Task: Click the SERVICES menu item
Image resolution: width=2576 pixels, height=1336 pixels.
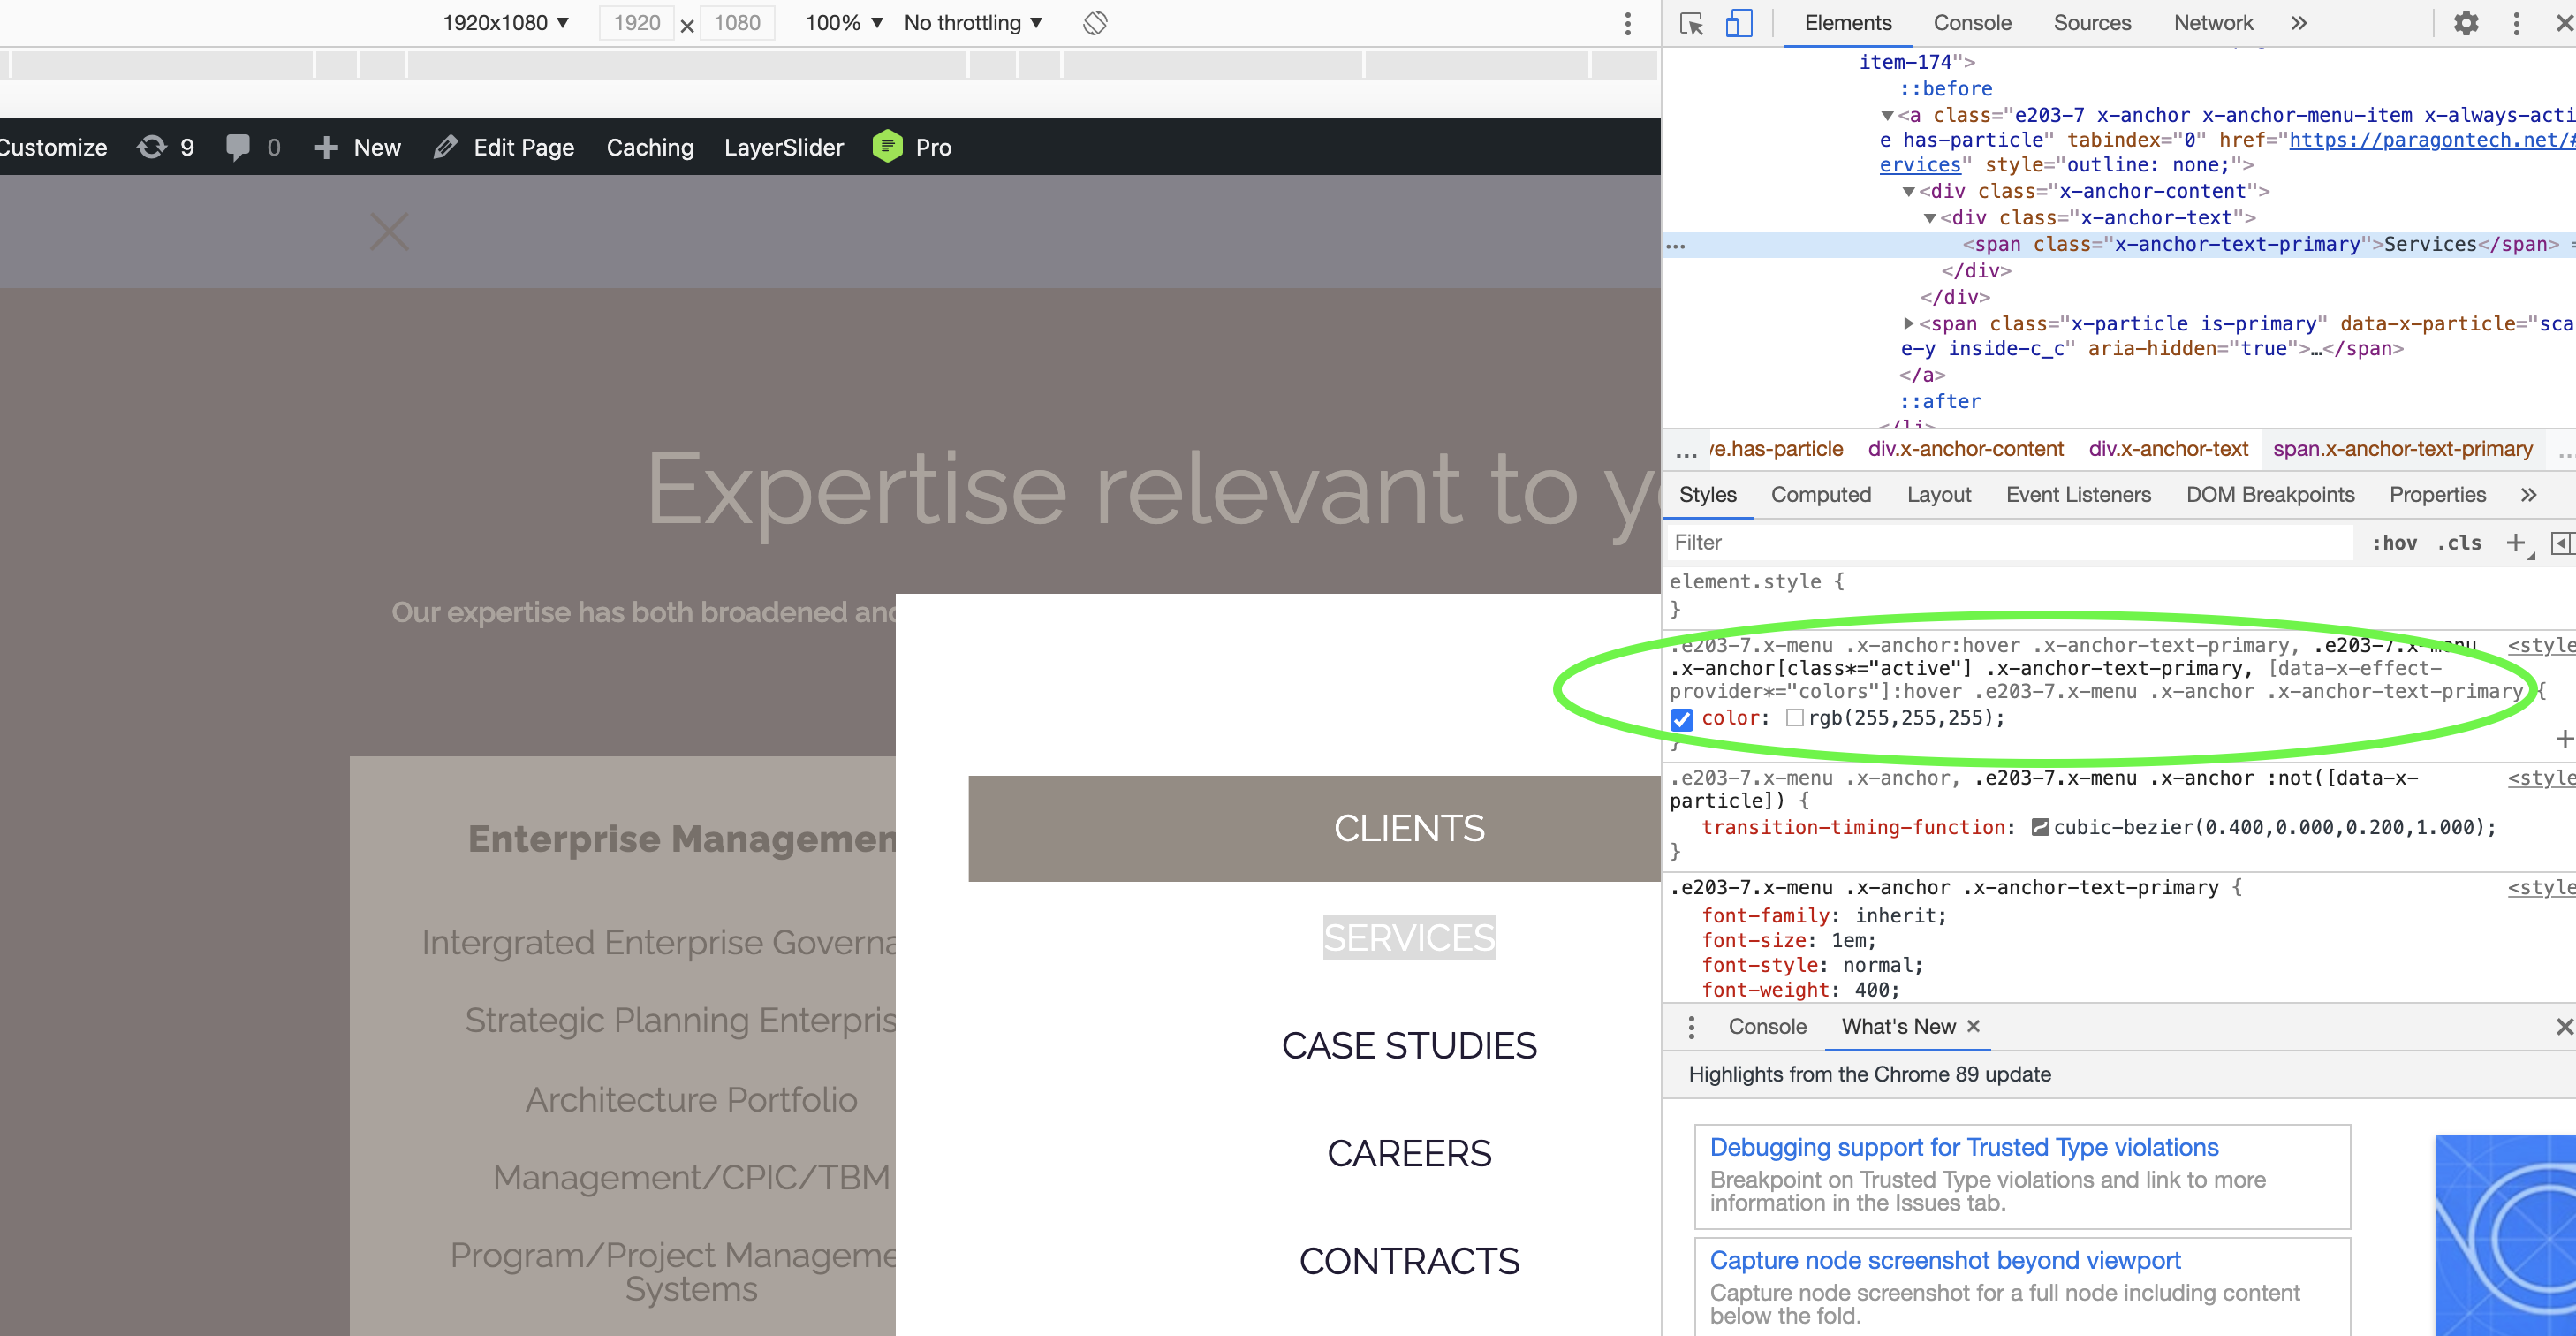Action: click(1408, 938)
